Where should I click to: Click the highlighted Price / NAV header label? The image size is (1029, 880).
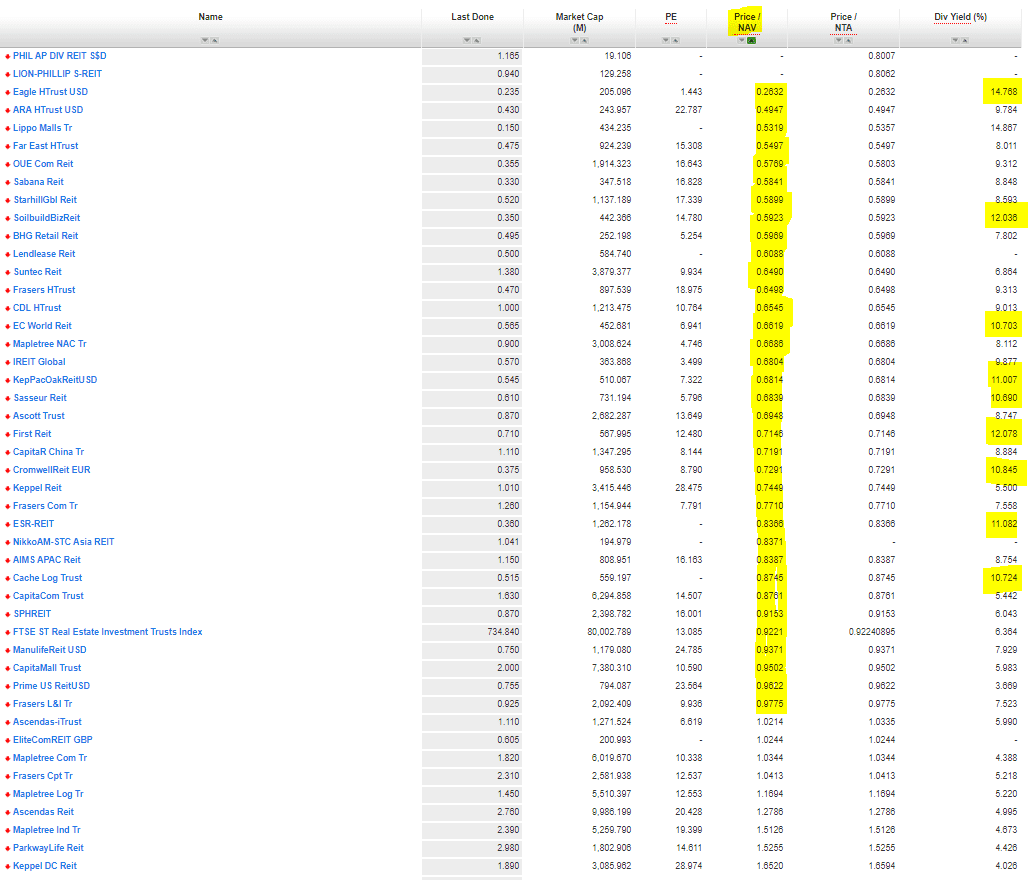point(747,22)
